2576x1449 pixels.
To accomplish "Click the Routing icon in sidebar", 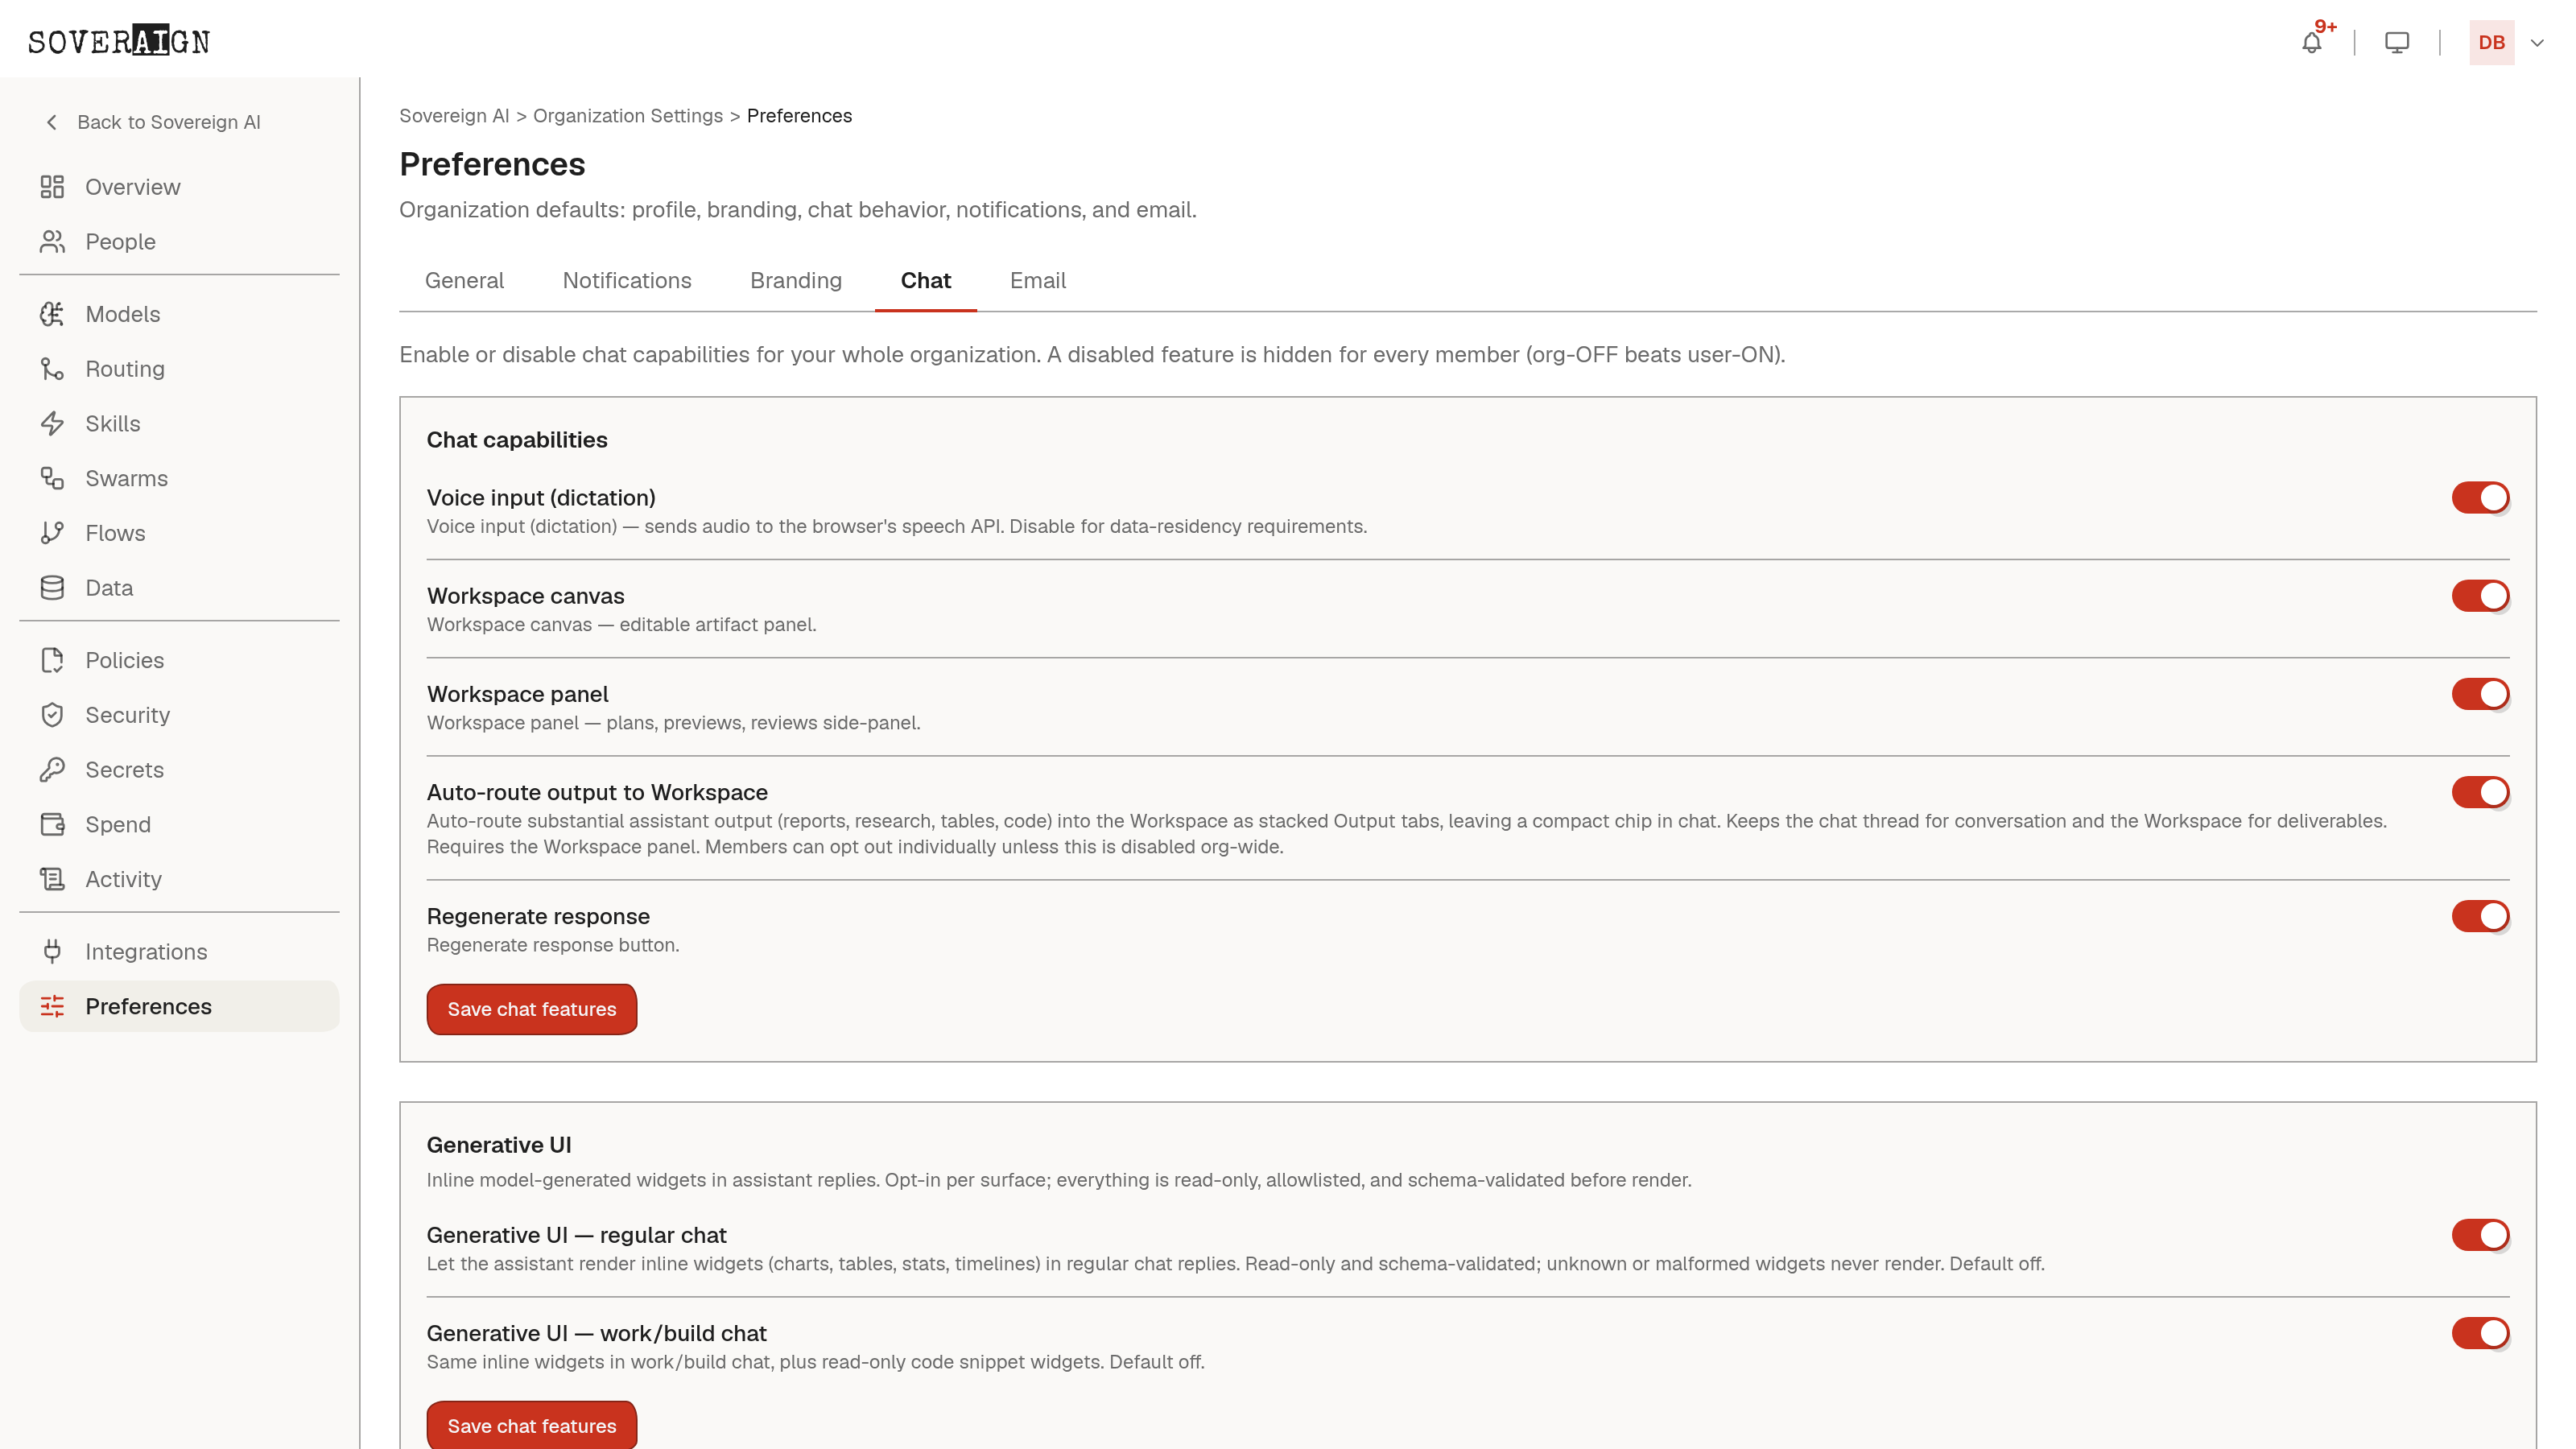I will pos(52,369).
